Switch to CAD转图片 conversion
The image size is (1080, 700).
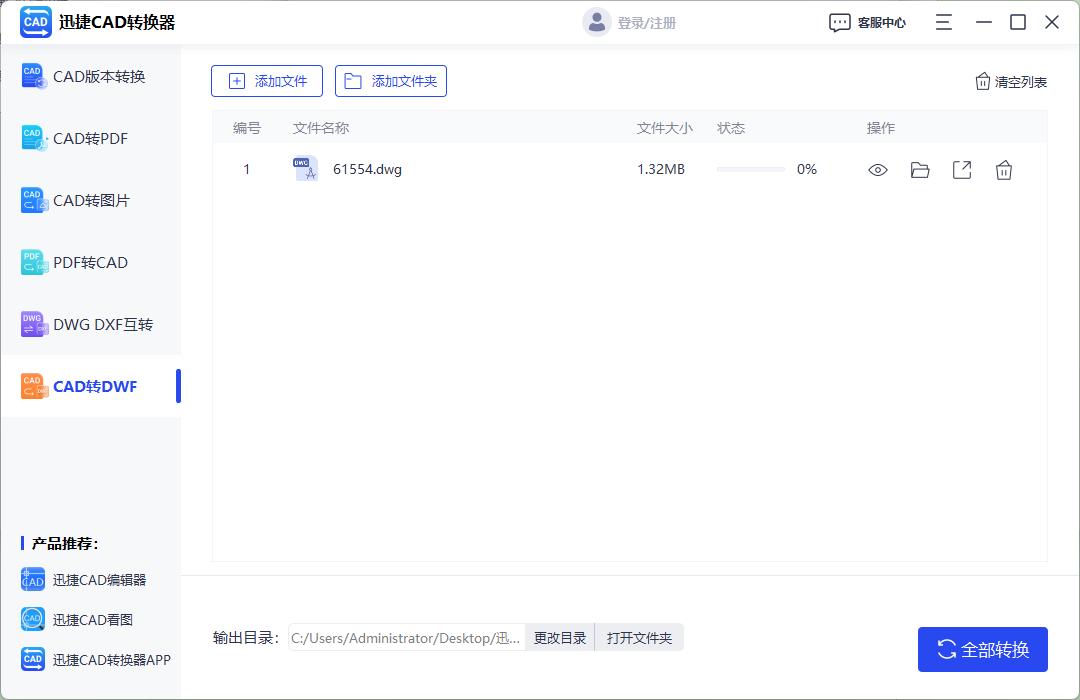[90, 200]
